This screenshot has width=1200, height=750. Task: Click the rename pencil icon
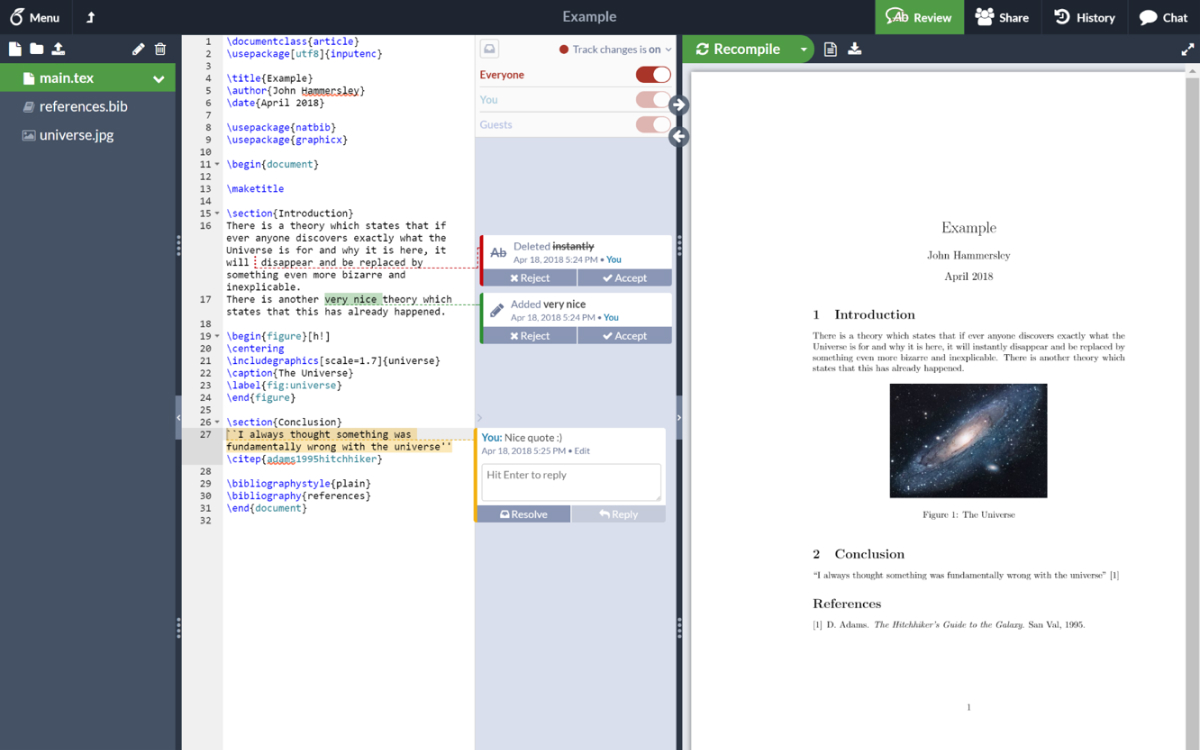pos(139,50)
